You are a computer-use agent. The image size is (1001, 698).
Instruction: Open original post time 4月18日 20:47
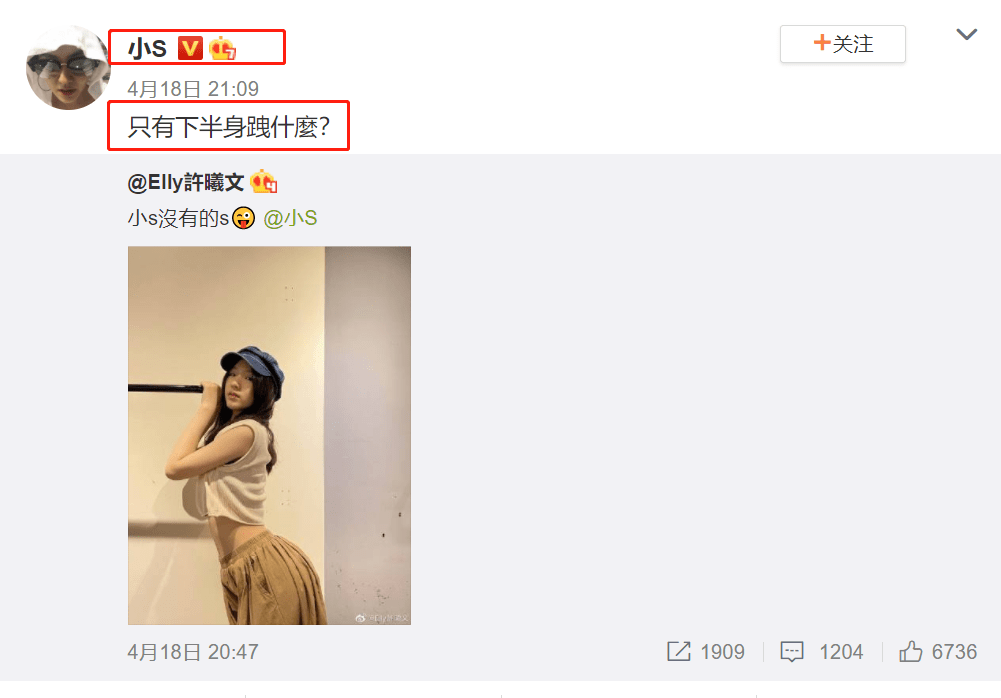[x=193, y=652]
